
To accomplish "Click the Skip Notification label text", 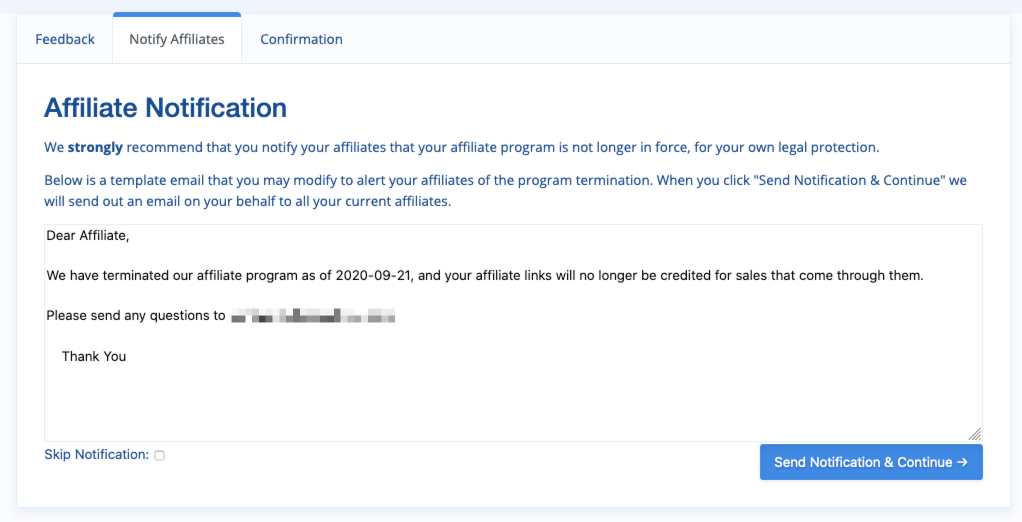I will pyautogui.click(x=96, y=454).
